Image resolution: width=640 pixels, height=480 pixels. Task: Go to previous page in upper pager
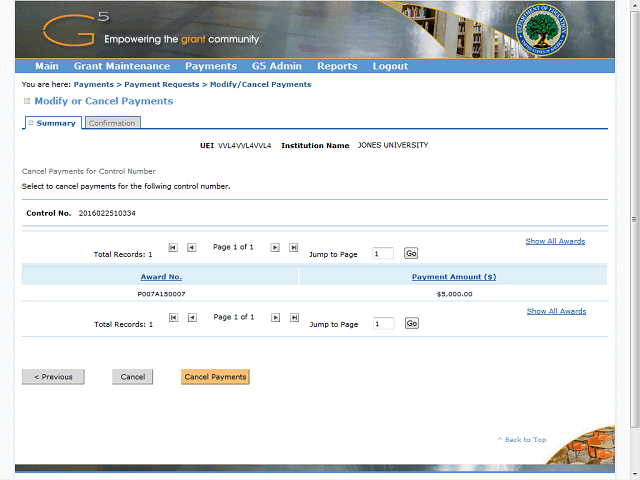pos(191,247)
